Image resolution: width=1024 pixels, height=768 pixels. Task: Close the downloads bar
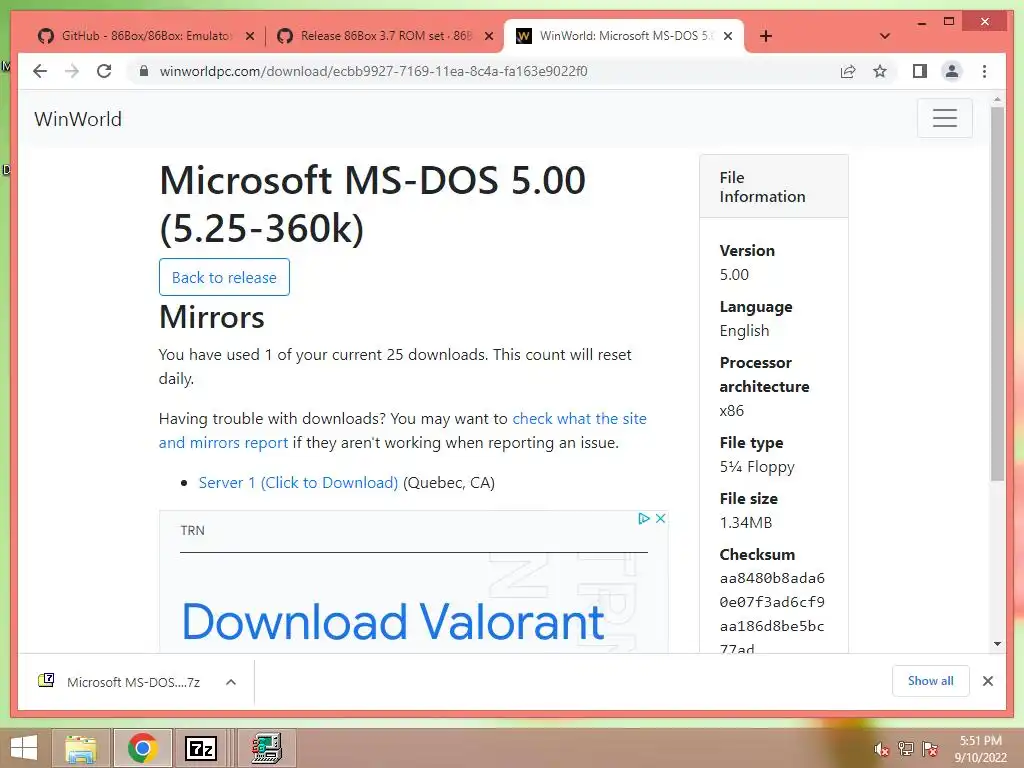(987, 681)
